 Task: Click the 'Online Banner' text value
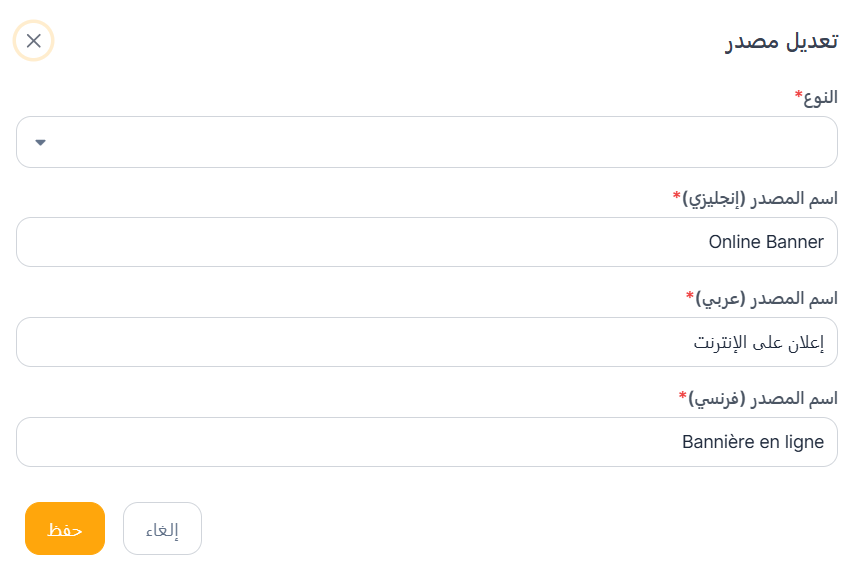[766, 242]
